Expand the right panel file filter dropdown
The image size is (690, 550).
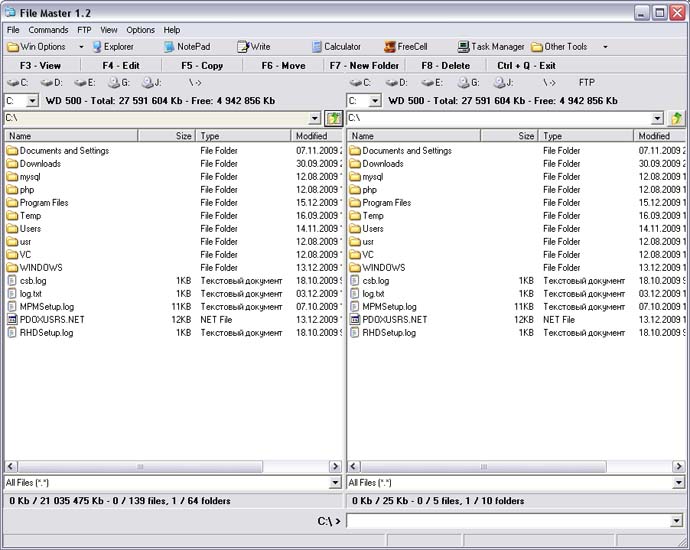(677, 483)
